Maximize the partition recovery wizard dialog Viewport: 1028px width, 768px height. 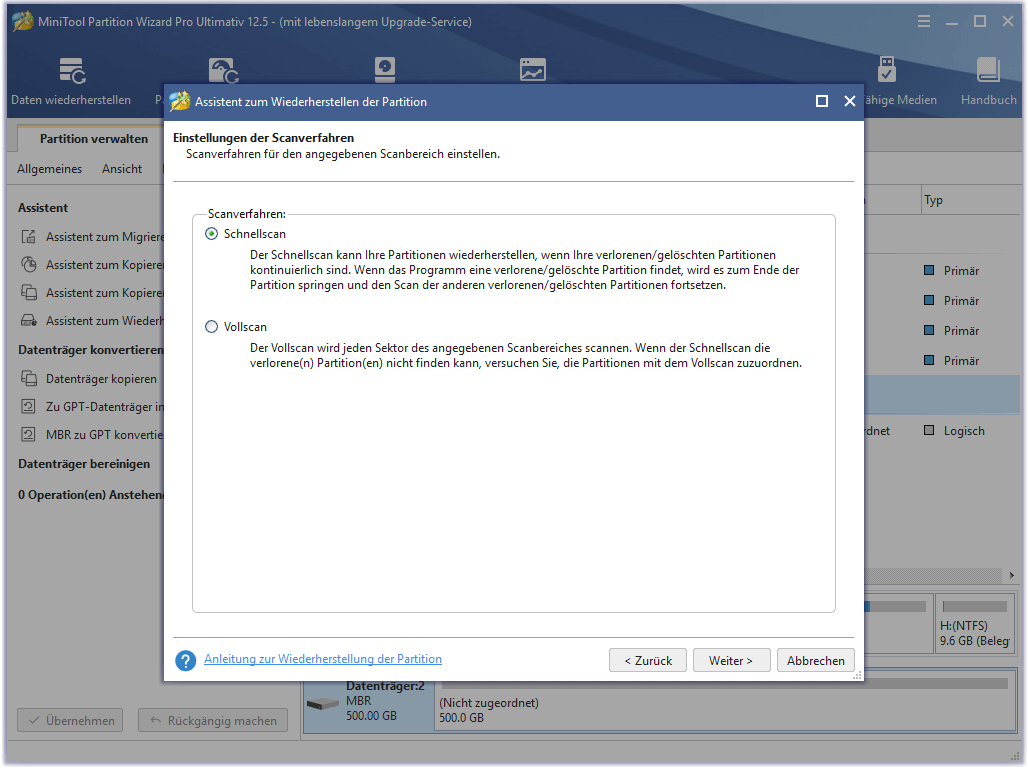click(821, 101)
